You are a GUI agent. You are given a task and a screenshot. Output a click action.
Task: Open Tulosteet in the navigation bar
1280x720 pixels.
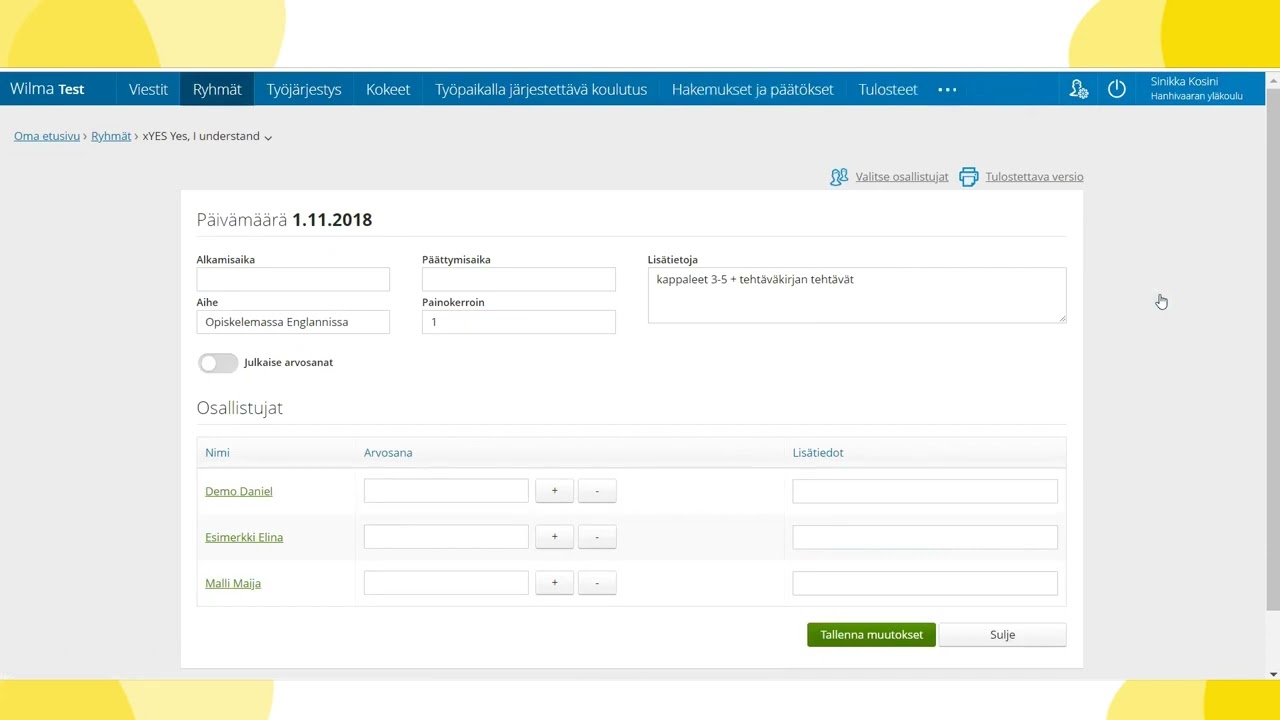click(888, 89)
